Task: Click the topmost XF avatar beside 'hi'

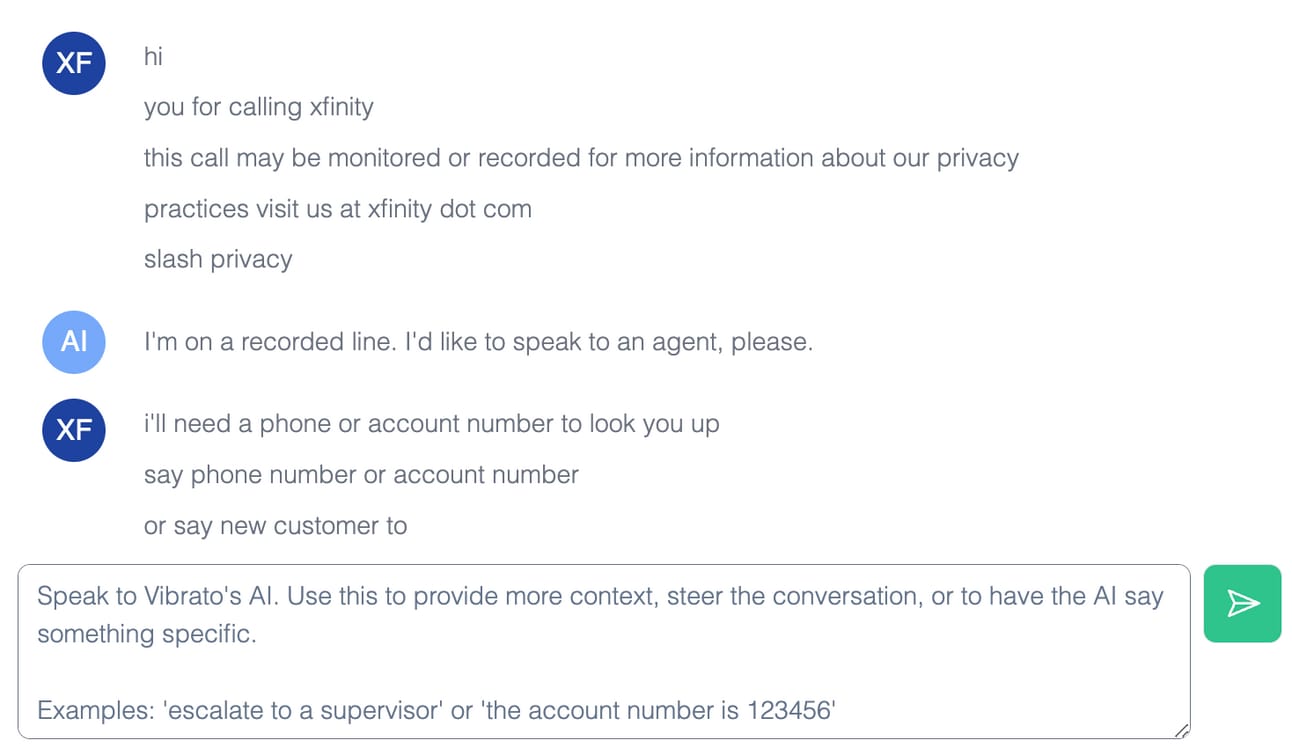Action: (x=74, y=63)
